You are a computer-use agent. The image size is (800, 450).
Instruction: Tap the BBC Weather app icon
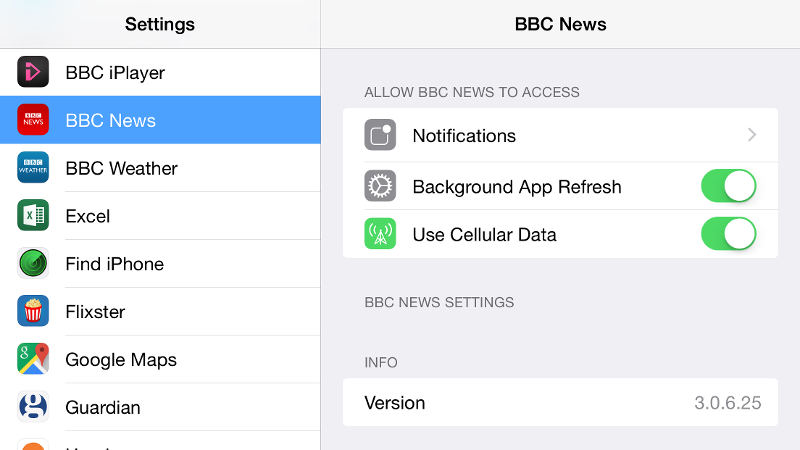coord(33,167)
